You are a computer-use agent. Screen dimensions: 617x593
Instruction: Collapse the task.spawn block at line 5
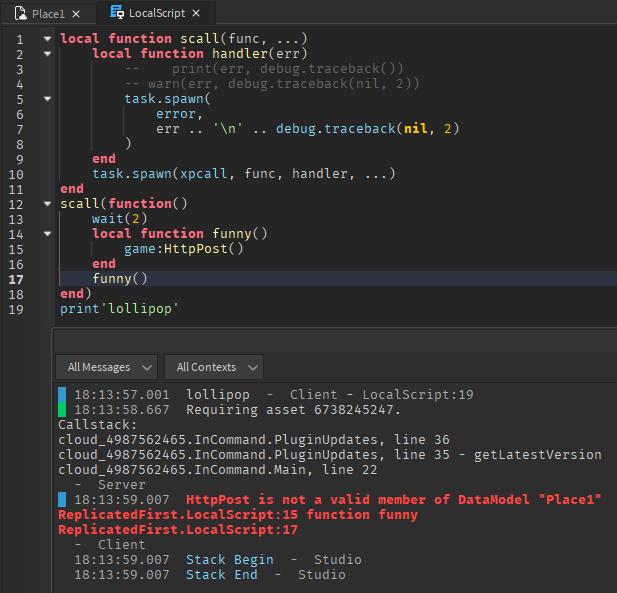click(48, 99)
